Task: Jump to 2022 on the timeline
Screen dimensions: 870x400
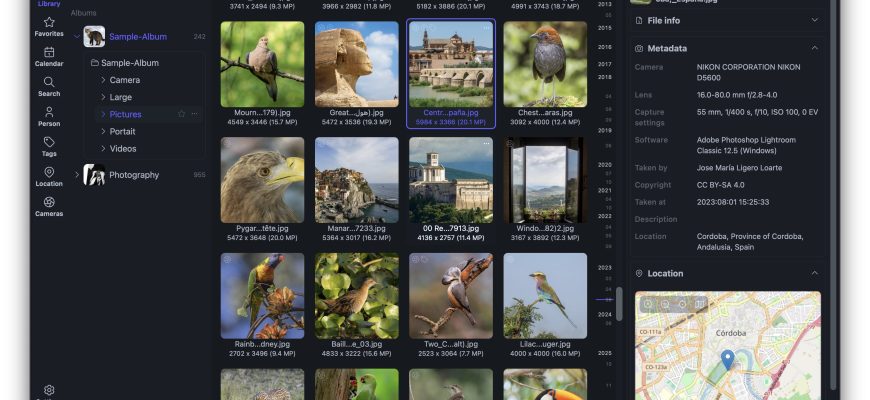Action: point(604,216)
